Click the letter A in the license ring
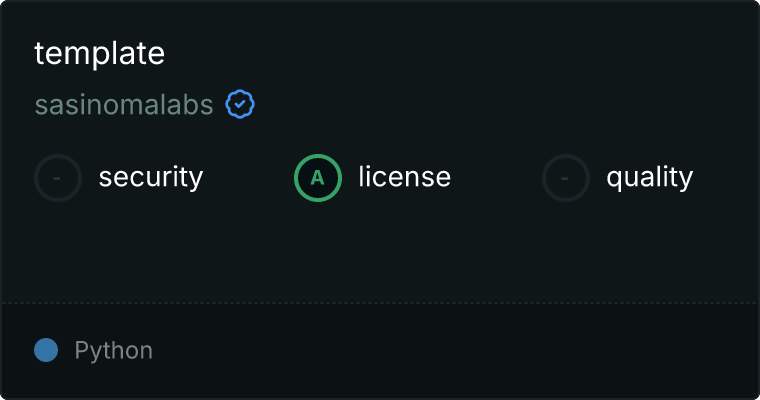The image size is (760, 400). click(x=317, y=178)
